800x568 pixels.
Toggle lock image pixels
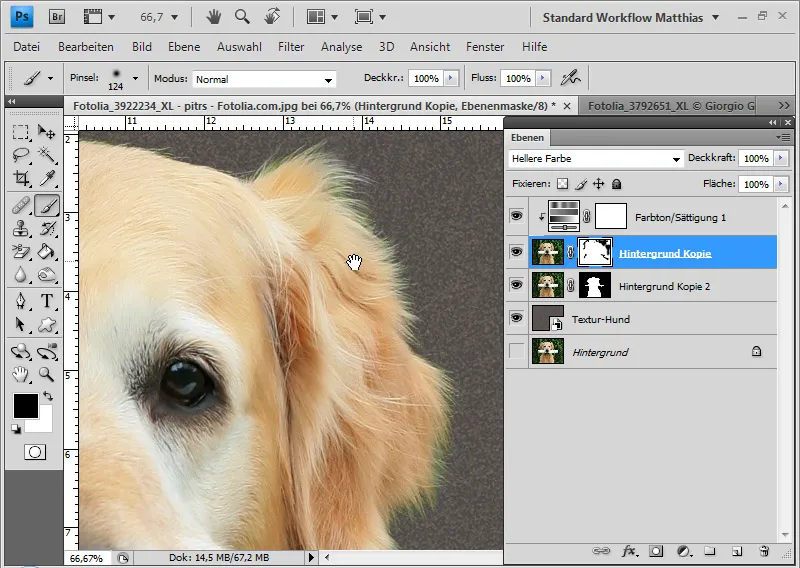coord(581,184)
